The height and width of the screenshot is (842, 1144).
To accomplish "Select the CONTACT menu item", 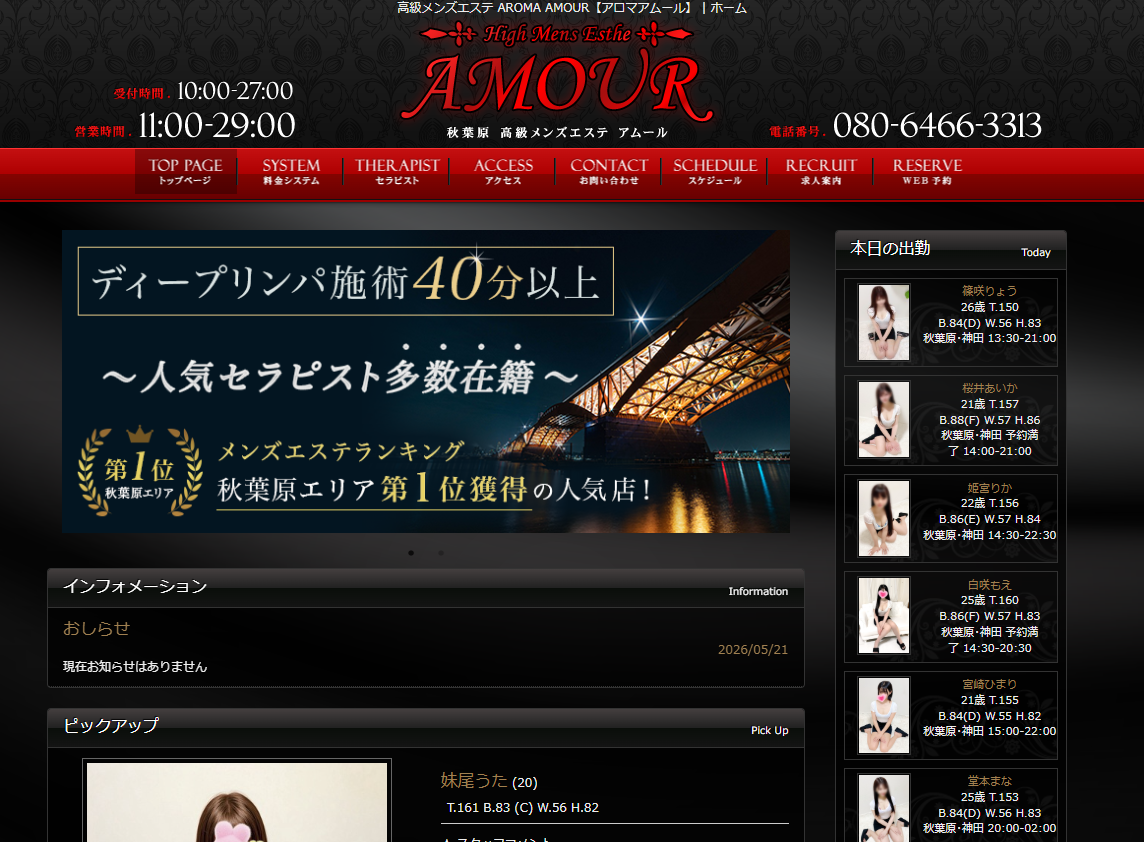I will tap(609, 171).
